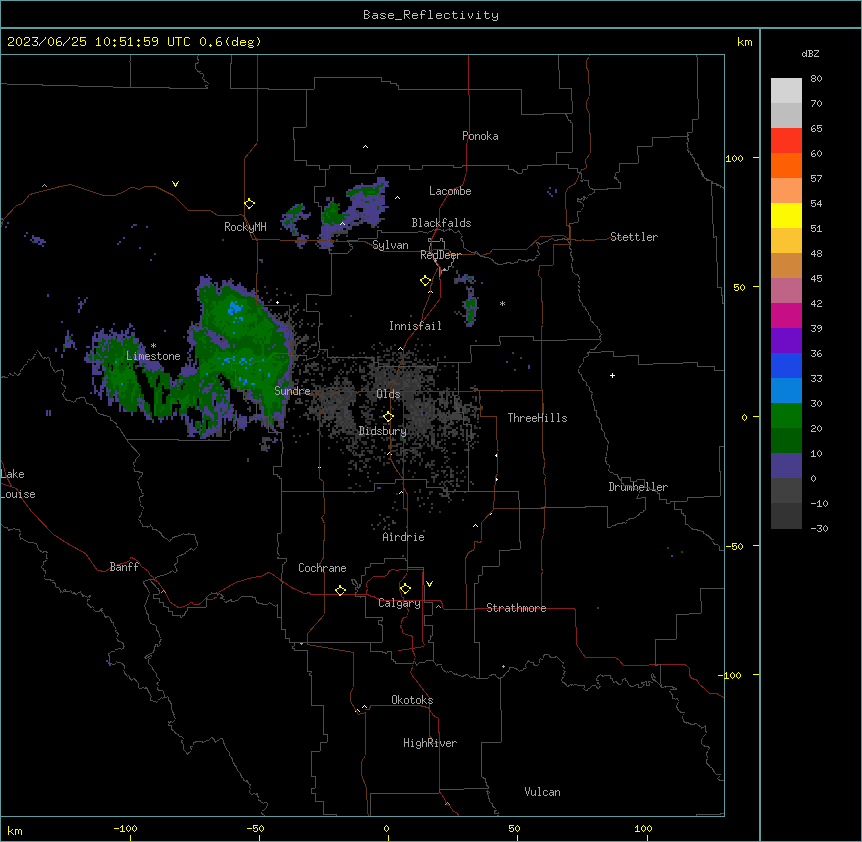Choose the bright green 20-30 dBZ swatch

pyautogui.click(x=786, y=416)
